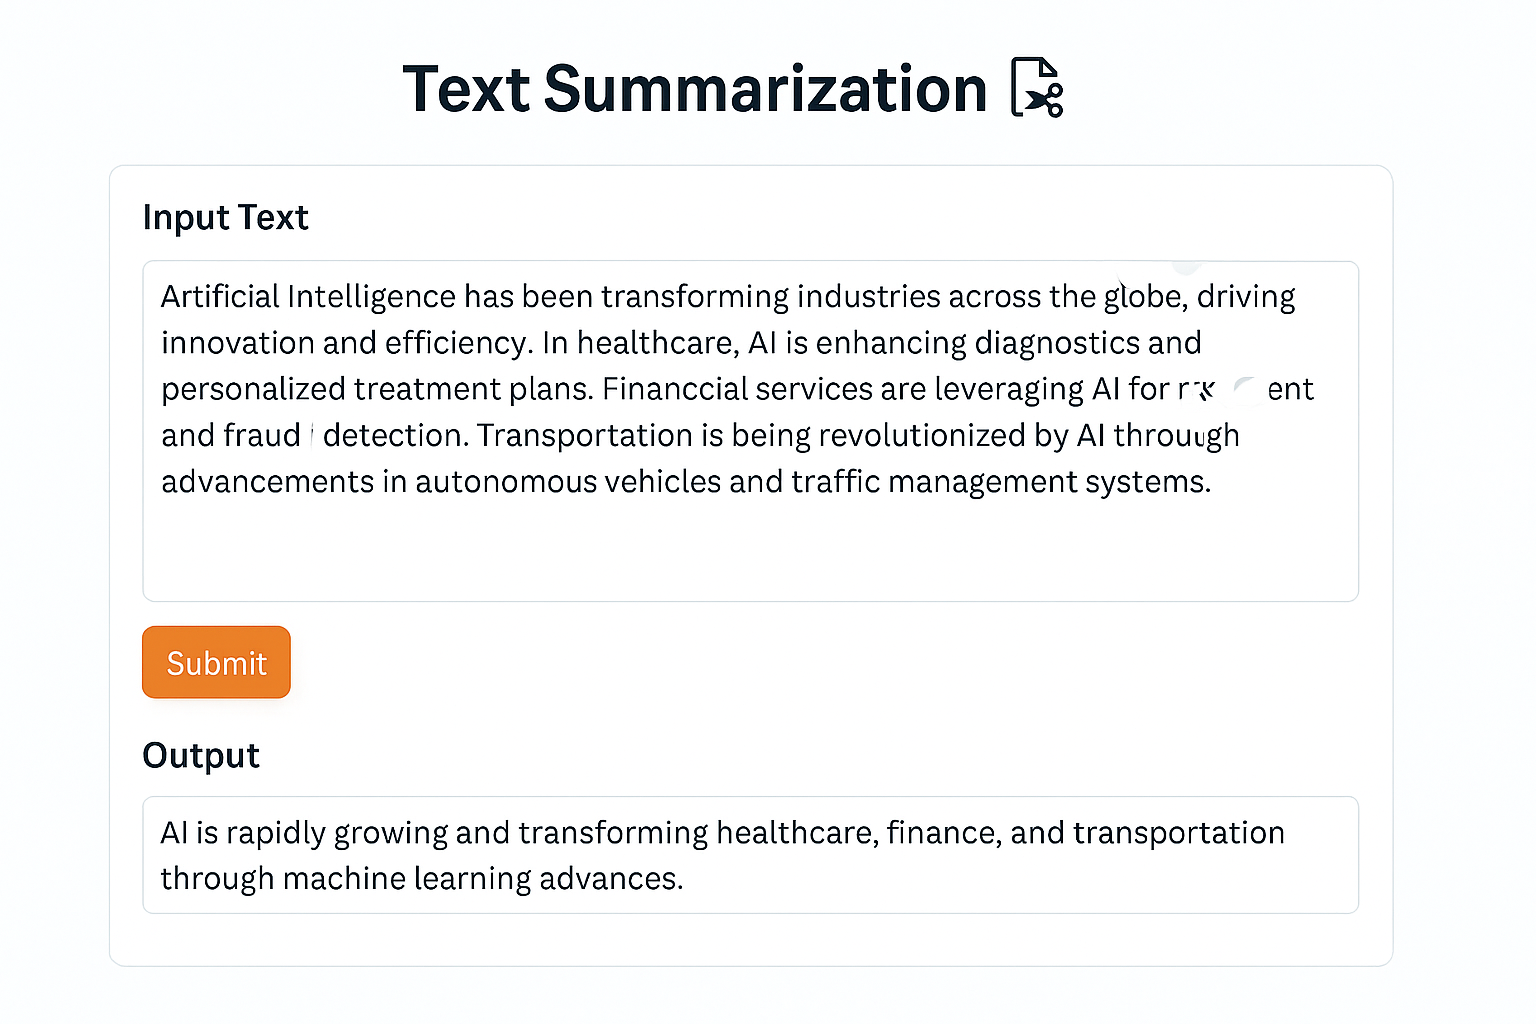This screenshot has width=1536, height=1024.
Task: Click the misspelled word "throuugh" in the input
Action: (x=1176, y=436)
